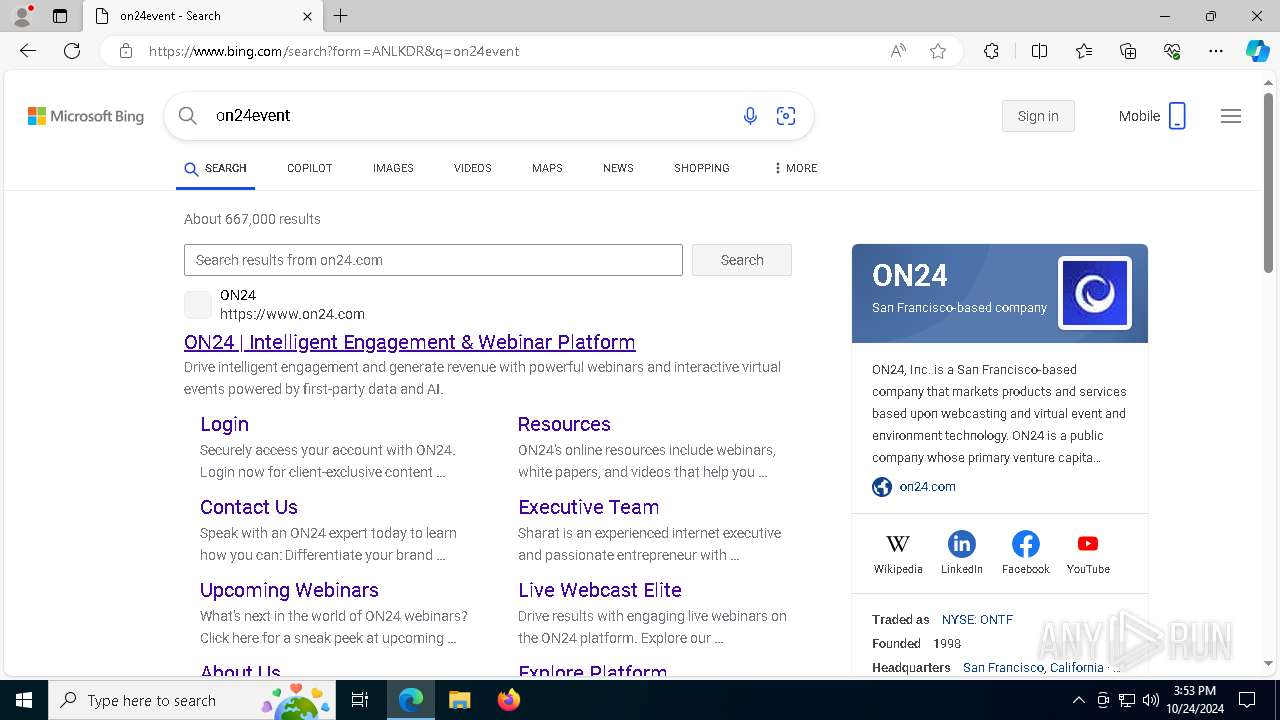Show hidden tray icons chevron
1280x720 pixels.
pyautogui.click(x=1078, y=700)
